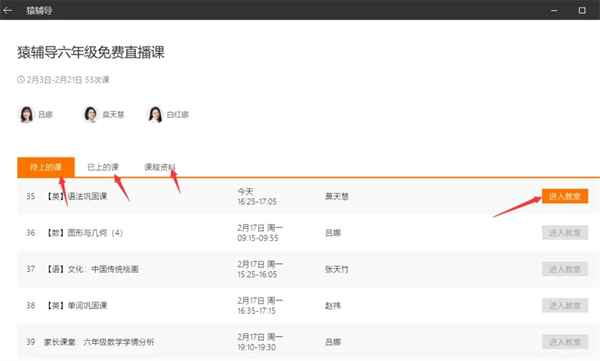Open teacher 莫天慧's avatar
This screenshot has width=600, height=361.
point(91,114)
